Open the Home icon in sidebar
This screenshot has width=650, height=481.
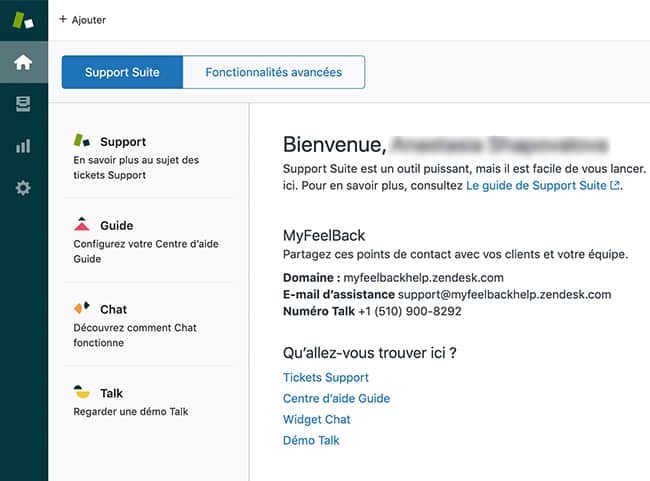pyautogui.click(x=23, y=62)
